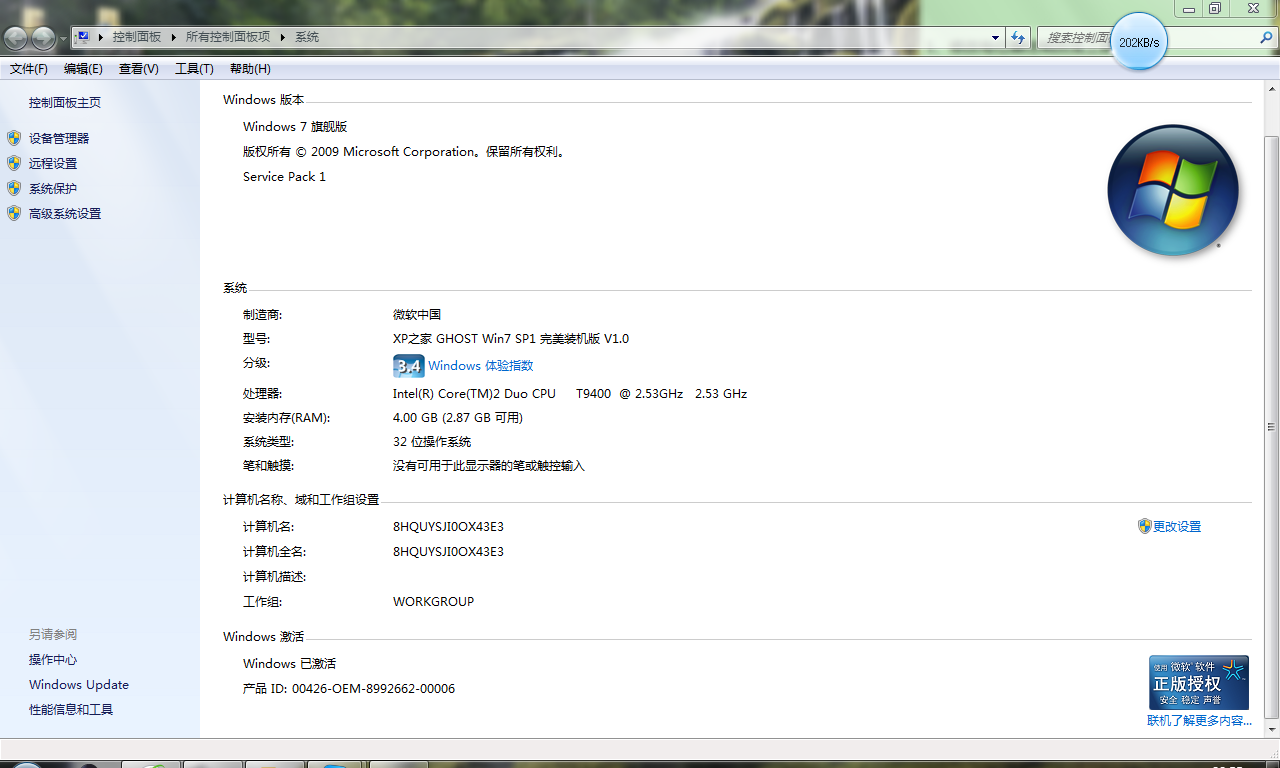Click the Windows 7 logo image
Viewport: 1280px width, 768px height.
click(1173, 190)
